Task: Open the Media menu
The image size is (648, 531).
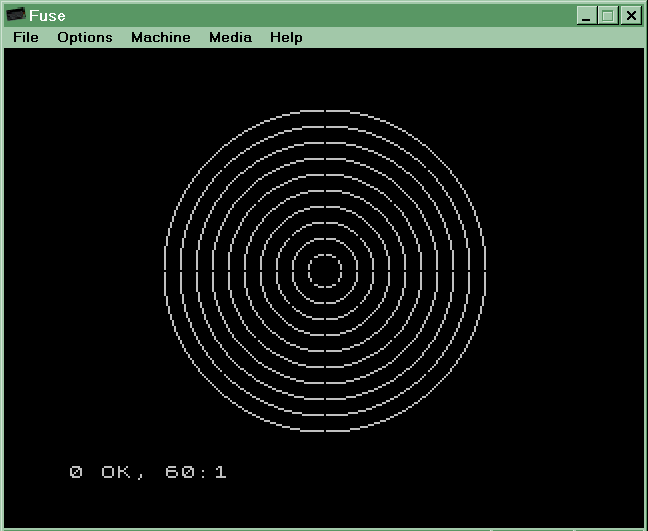Action: (x=230, y=37)
